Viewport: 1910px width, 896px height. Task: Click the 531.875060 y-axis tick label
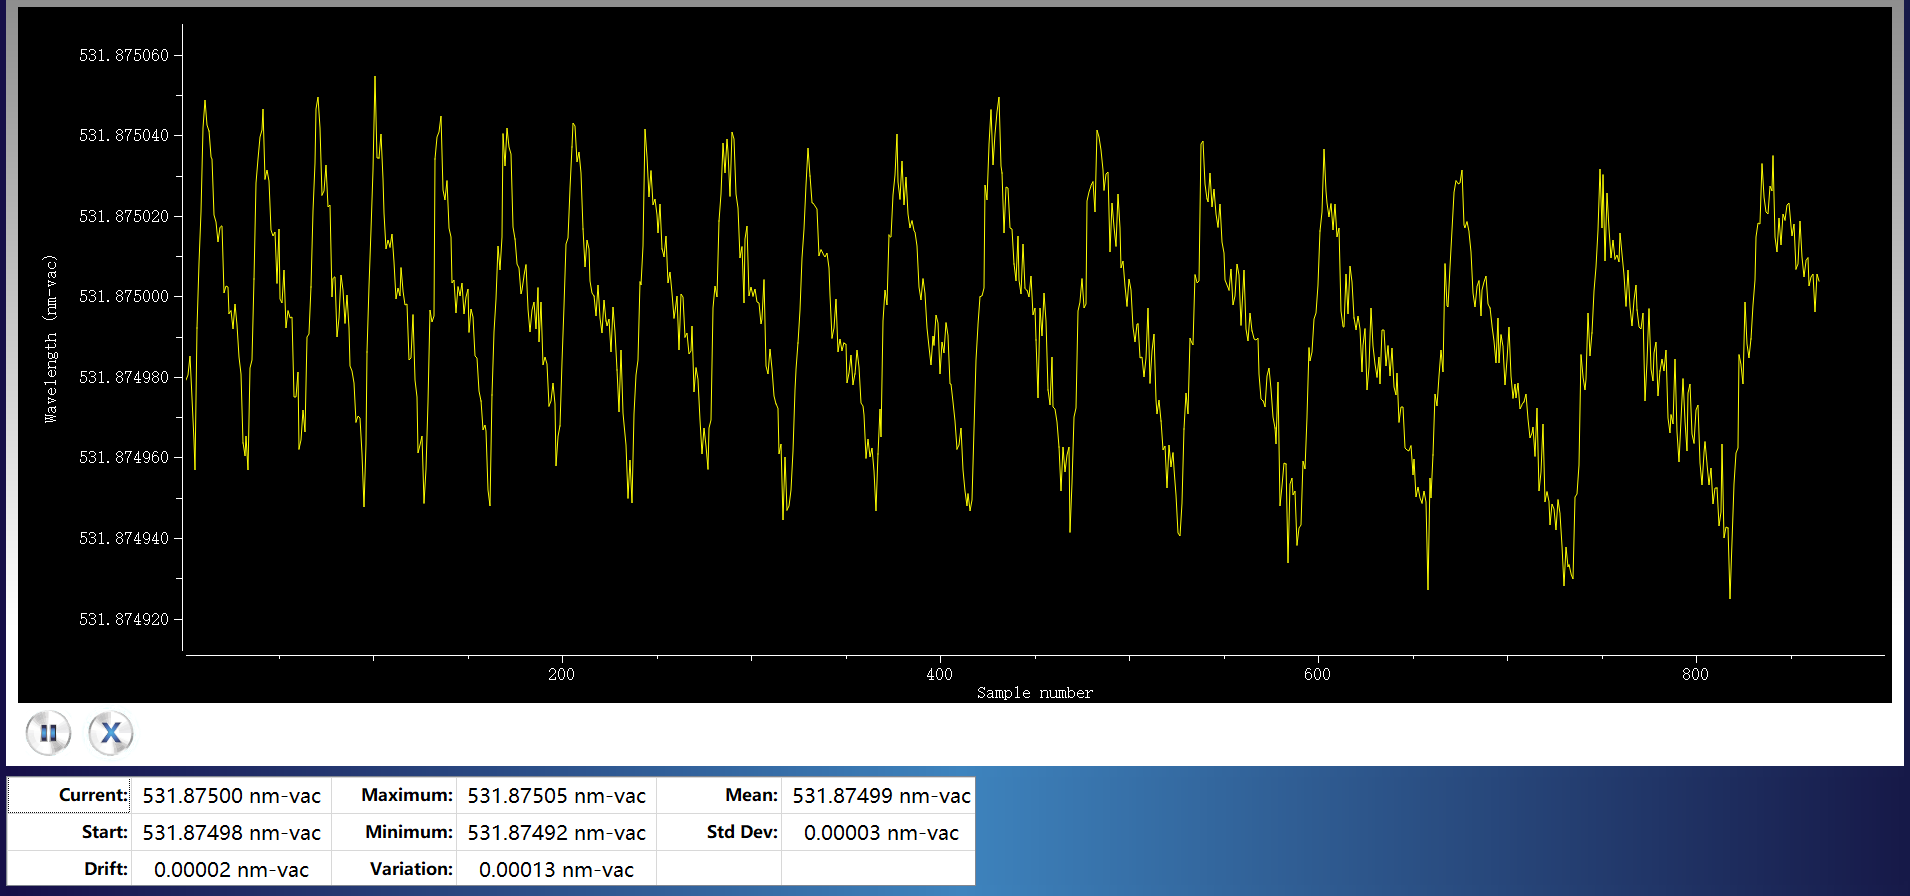(124, 55)
